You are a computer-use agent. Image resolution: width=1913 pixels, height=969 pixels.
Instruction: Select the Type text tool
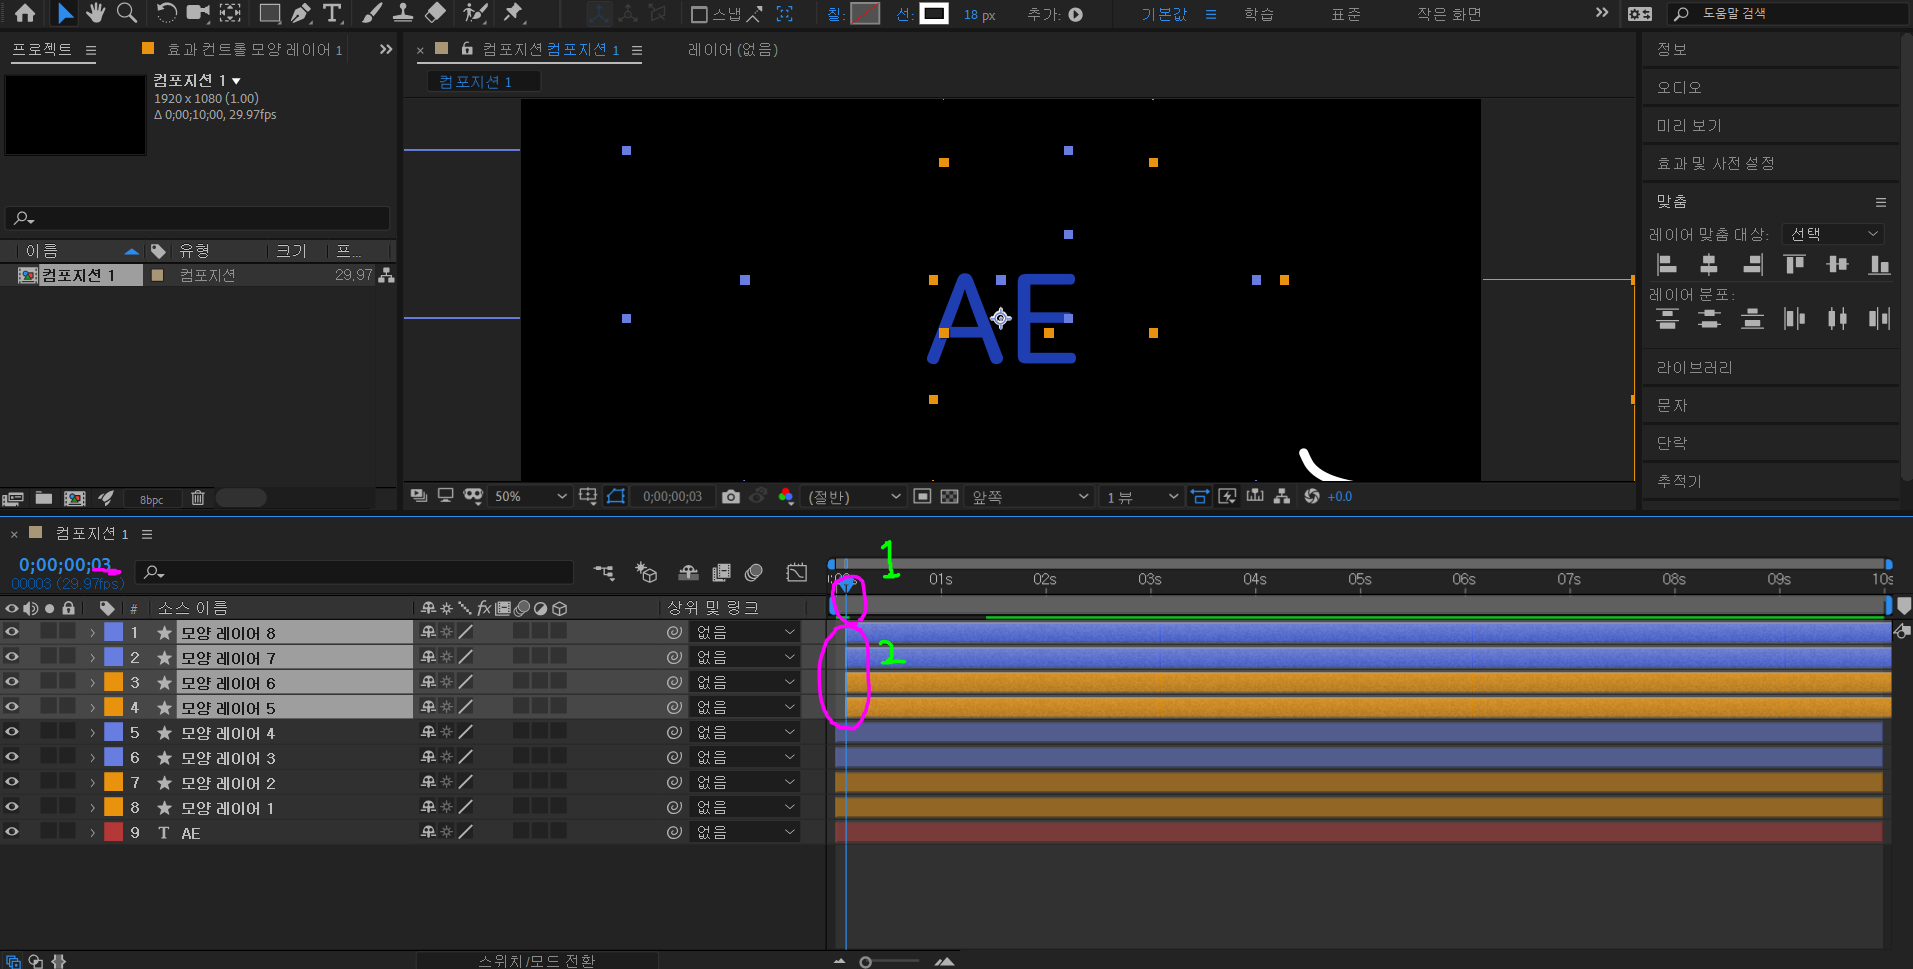pyautogui.click(x=332, y=13)
